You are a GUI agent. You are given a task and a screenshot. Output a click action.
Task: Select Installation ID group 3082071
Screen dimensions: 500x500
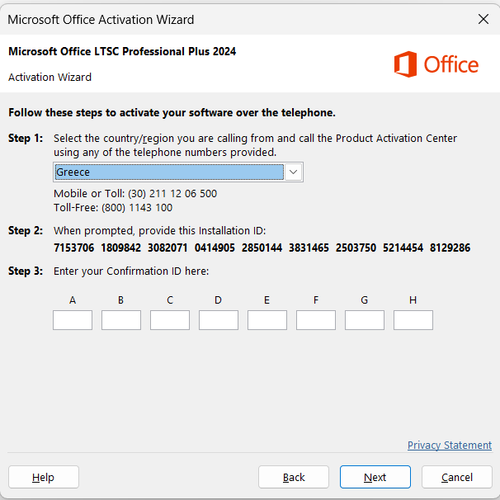(x=167, y=248)
